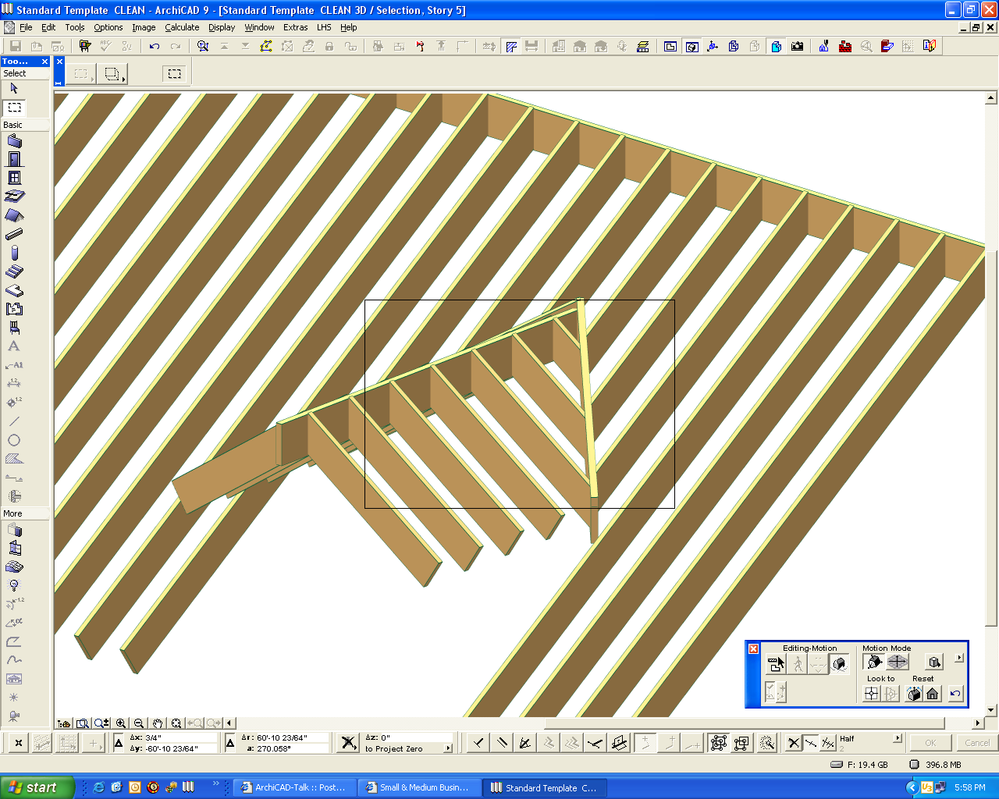Select the Column tool
This screenshot has height=799, width=999.
(x=14, y=252)
